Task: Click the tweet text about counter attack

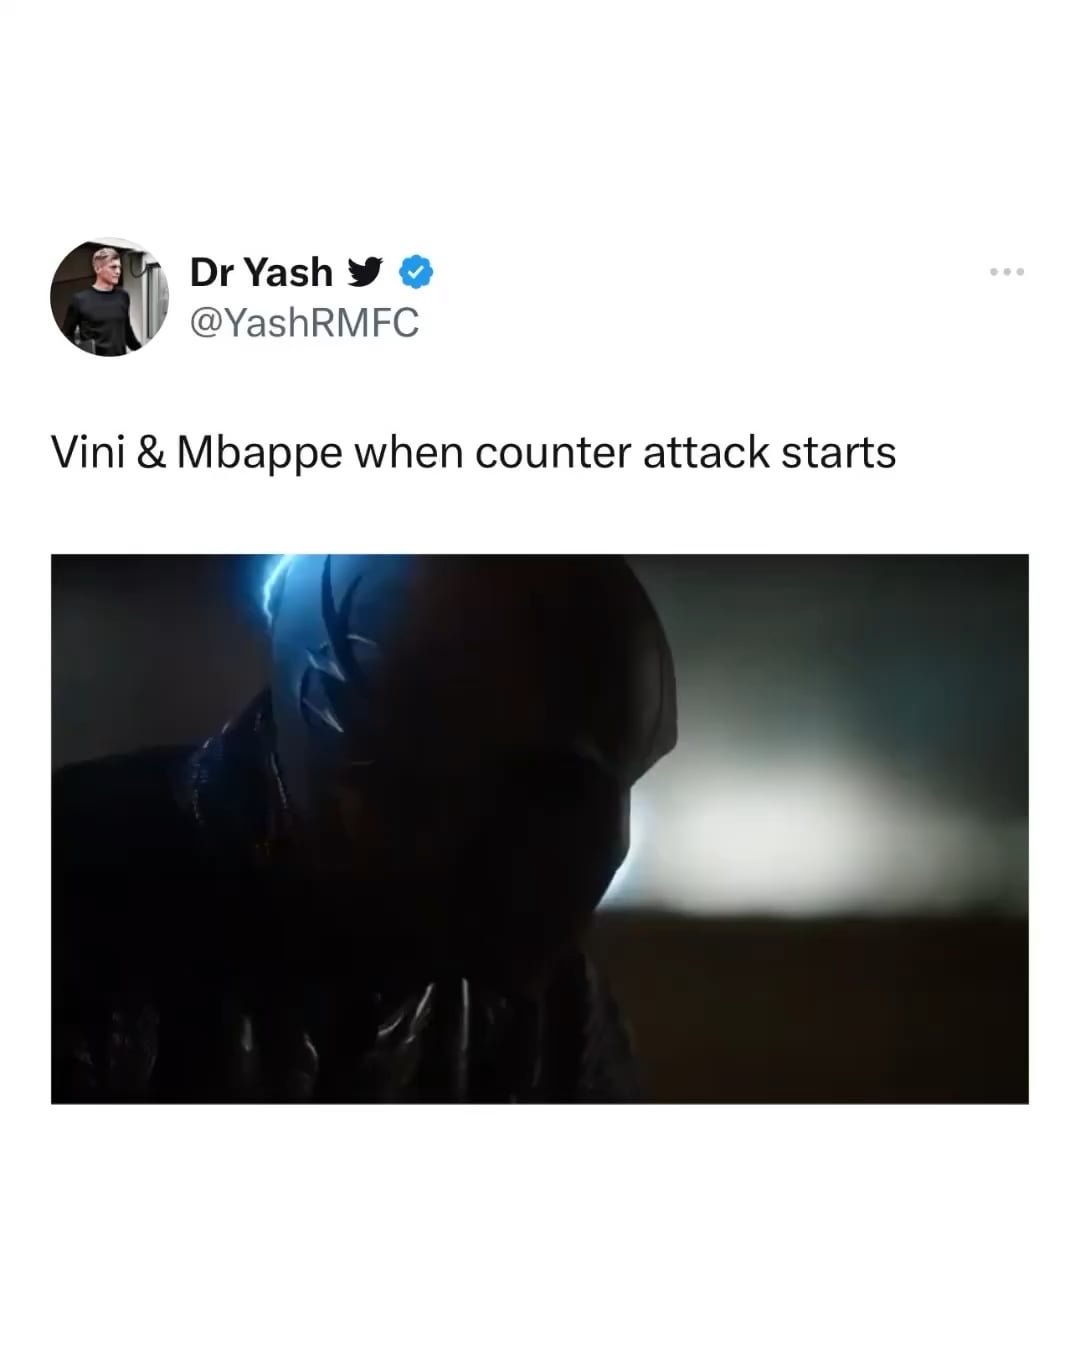Action: [x=473, y=453]
